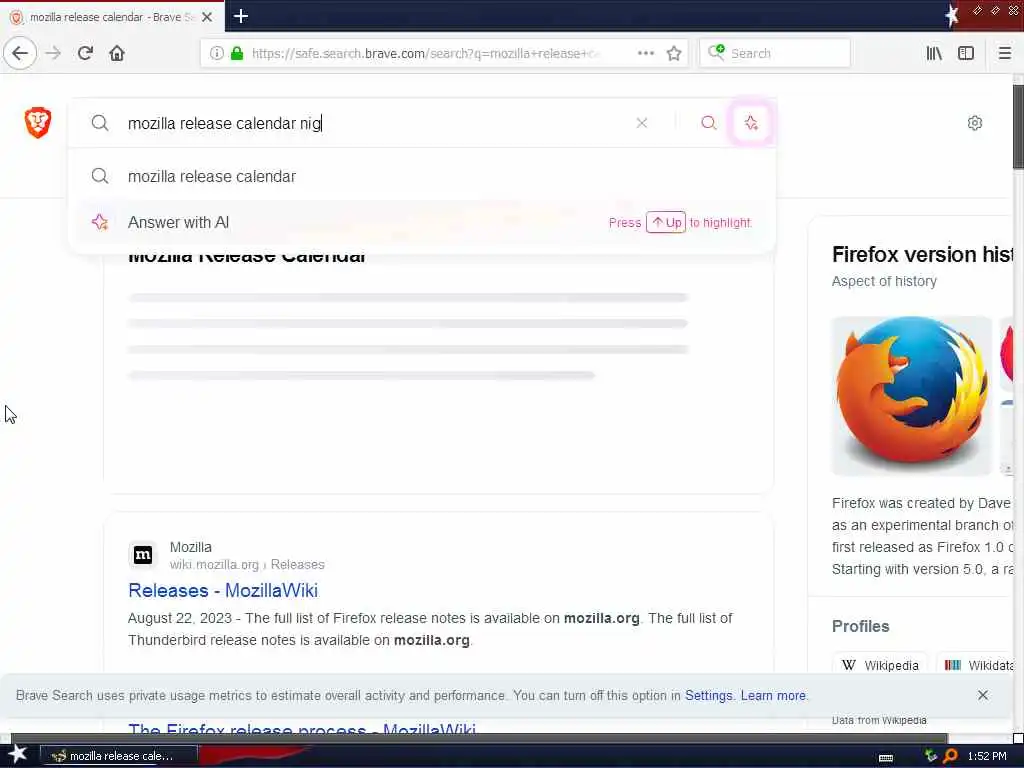Screen dimensions: 1024x768
Task: Select the mozilla release cale... taskbar window
Action: [119, 756]
